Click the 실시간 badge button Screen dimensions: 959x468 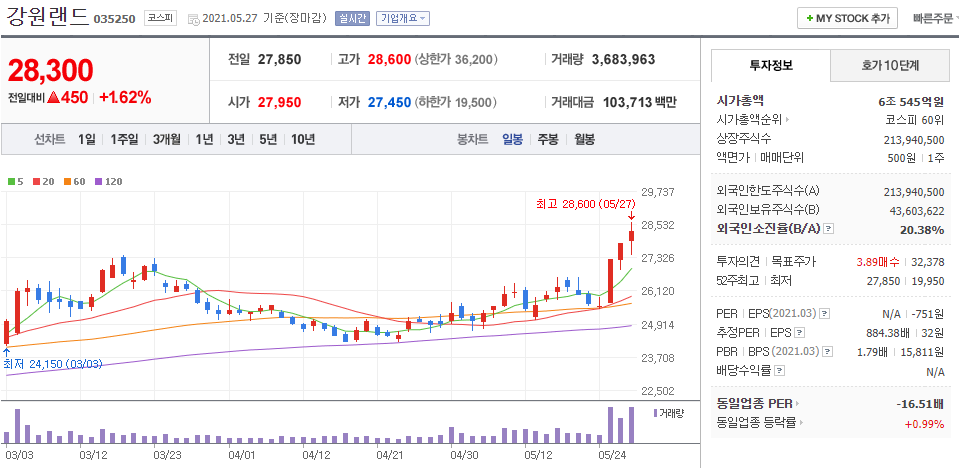pyautogui.click(x=352, y=18)
